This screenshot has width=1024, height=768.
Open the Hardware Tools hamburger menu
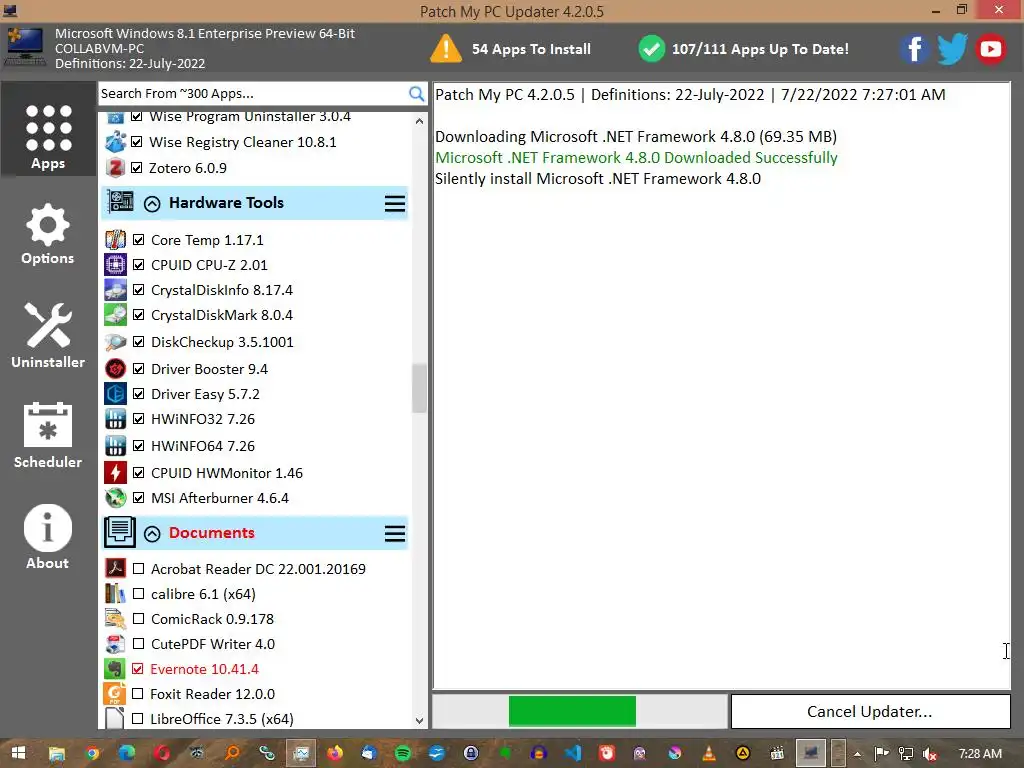pyautogui.click(x=394, y=204)
